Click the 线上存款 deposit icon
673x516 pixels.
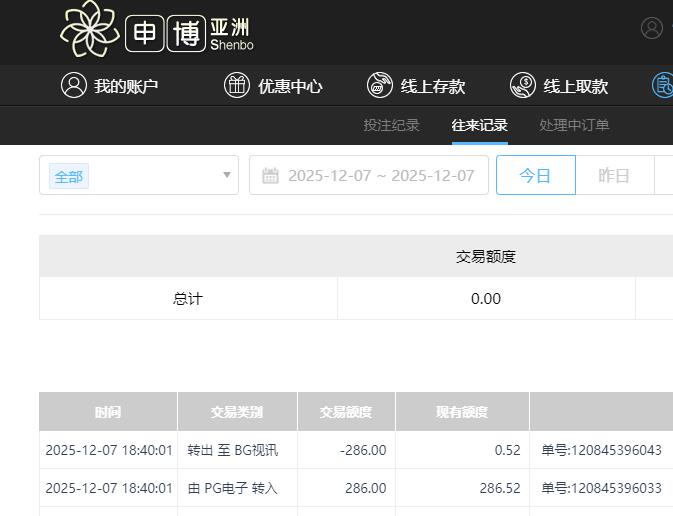380,86
